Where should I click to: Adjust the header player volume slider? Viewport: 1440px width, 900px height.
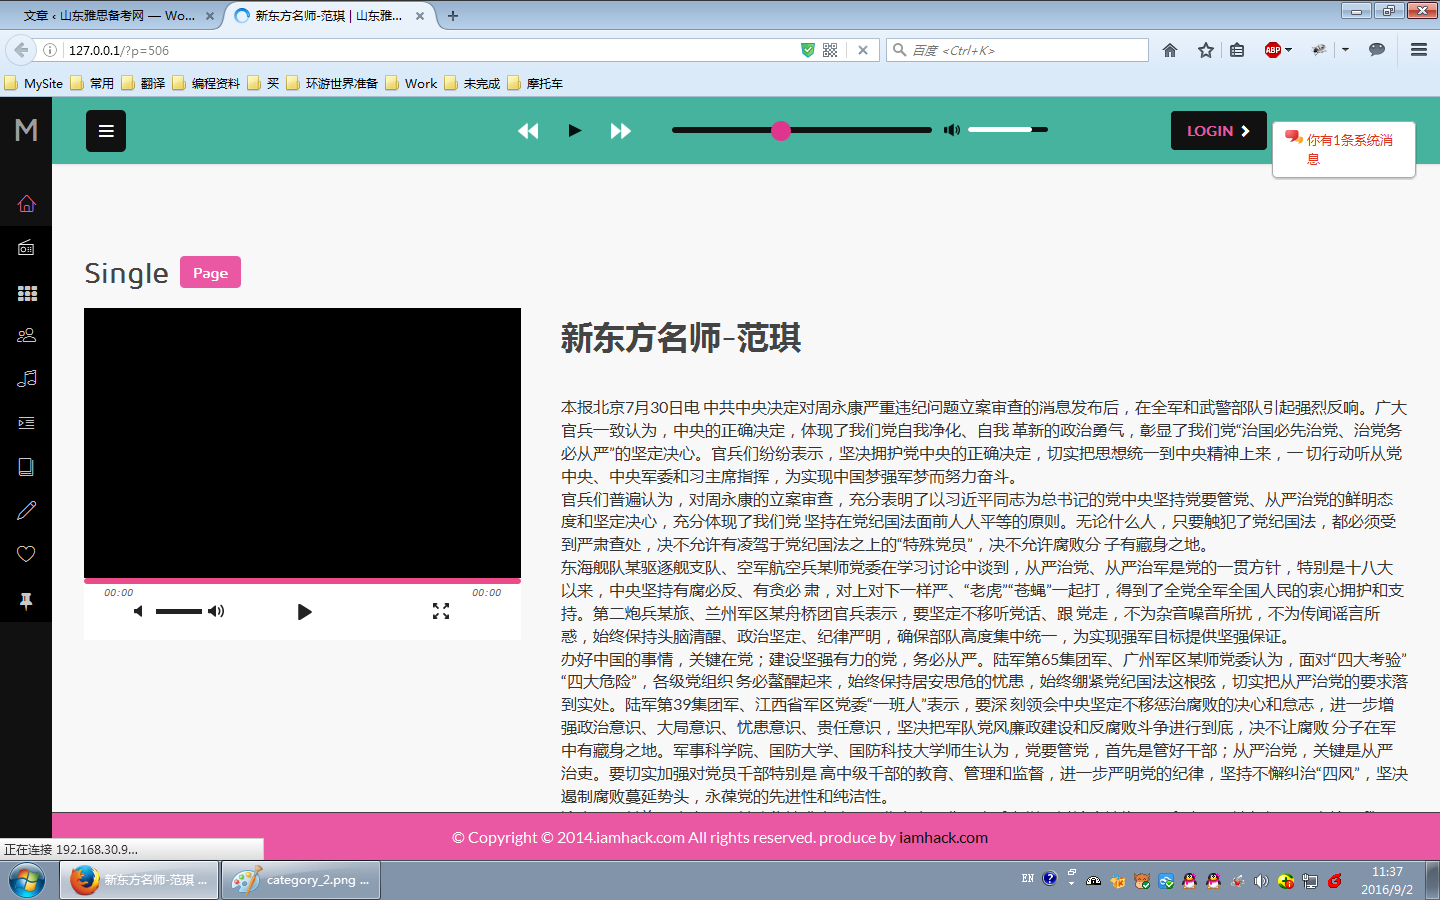point(1008,130)
